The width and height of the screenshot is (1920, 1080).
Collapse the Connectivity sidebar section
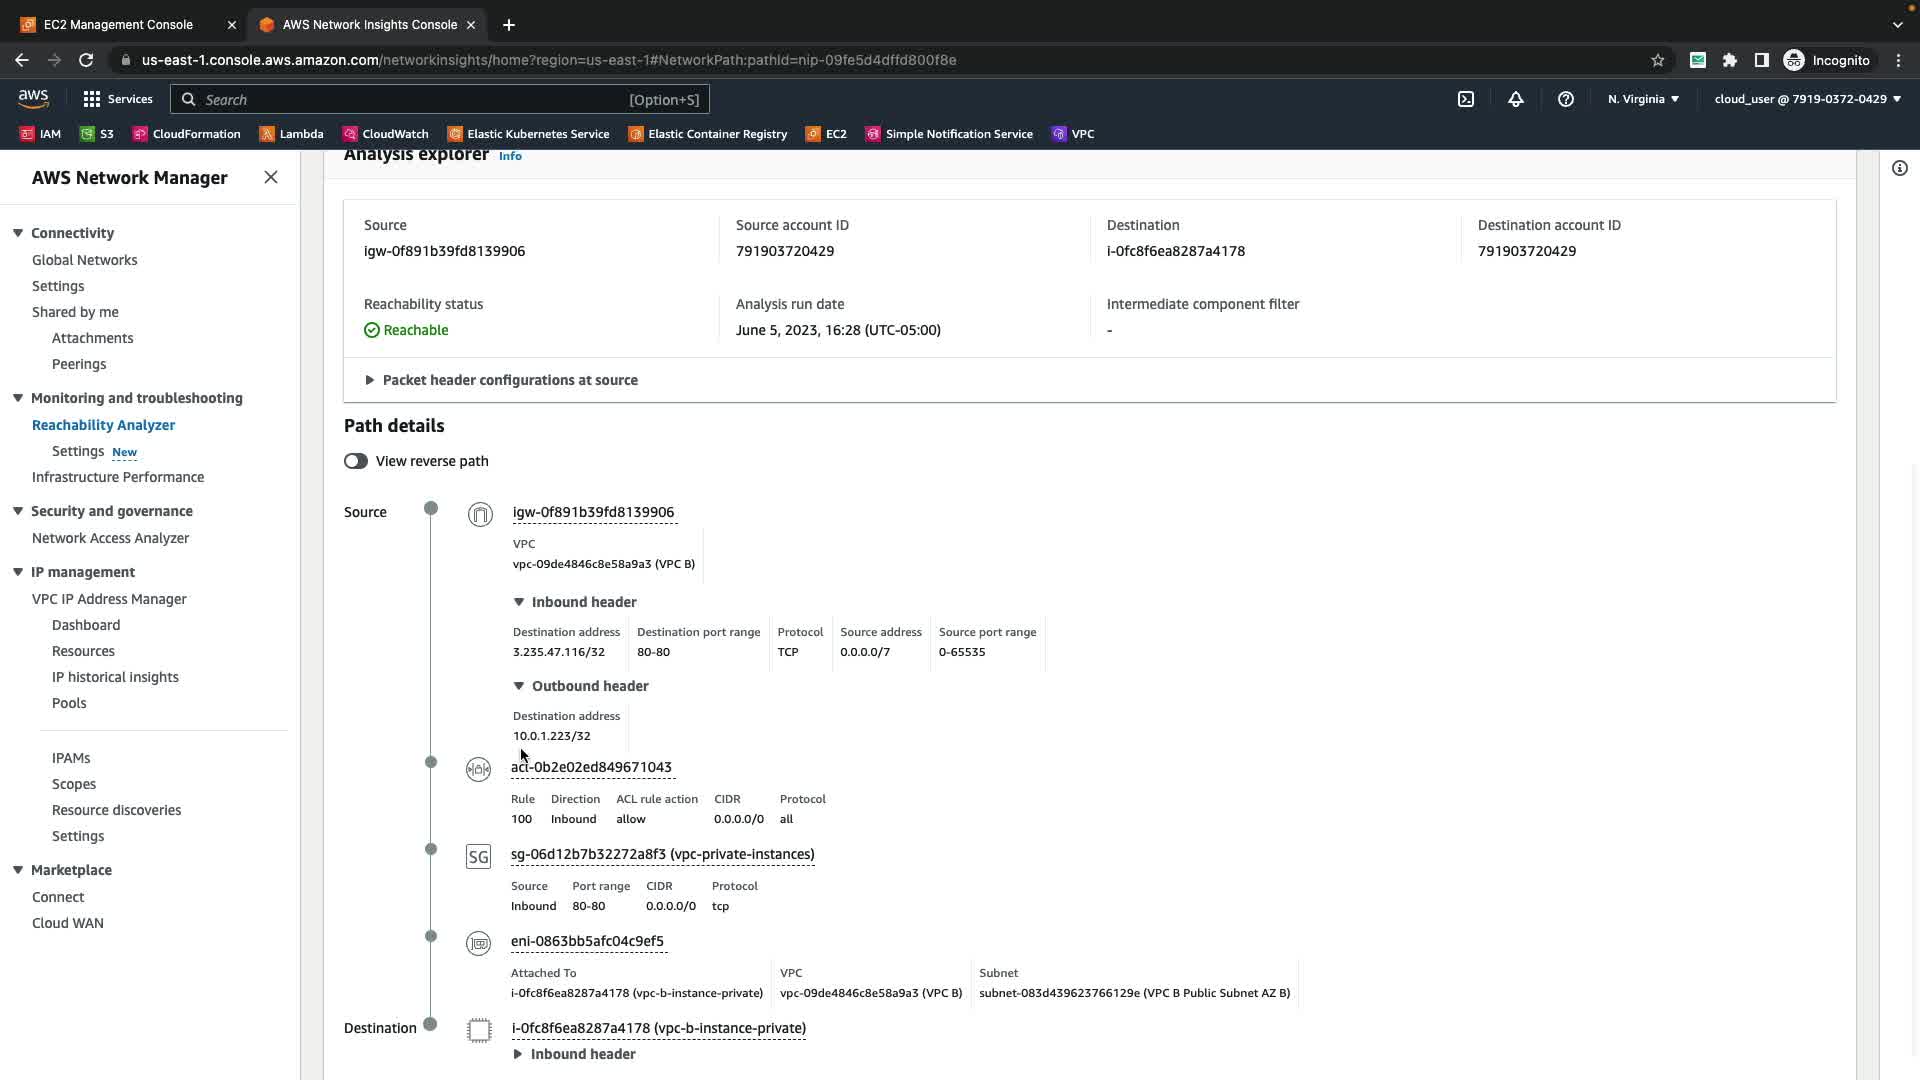coord(18,233)
